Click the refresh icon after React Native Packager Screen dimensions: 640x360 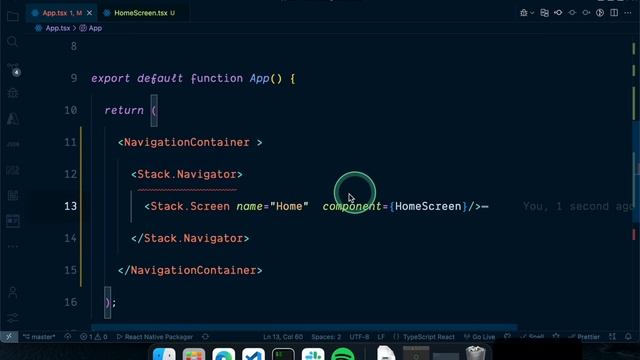(x=205, y=337)
